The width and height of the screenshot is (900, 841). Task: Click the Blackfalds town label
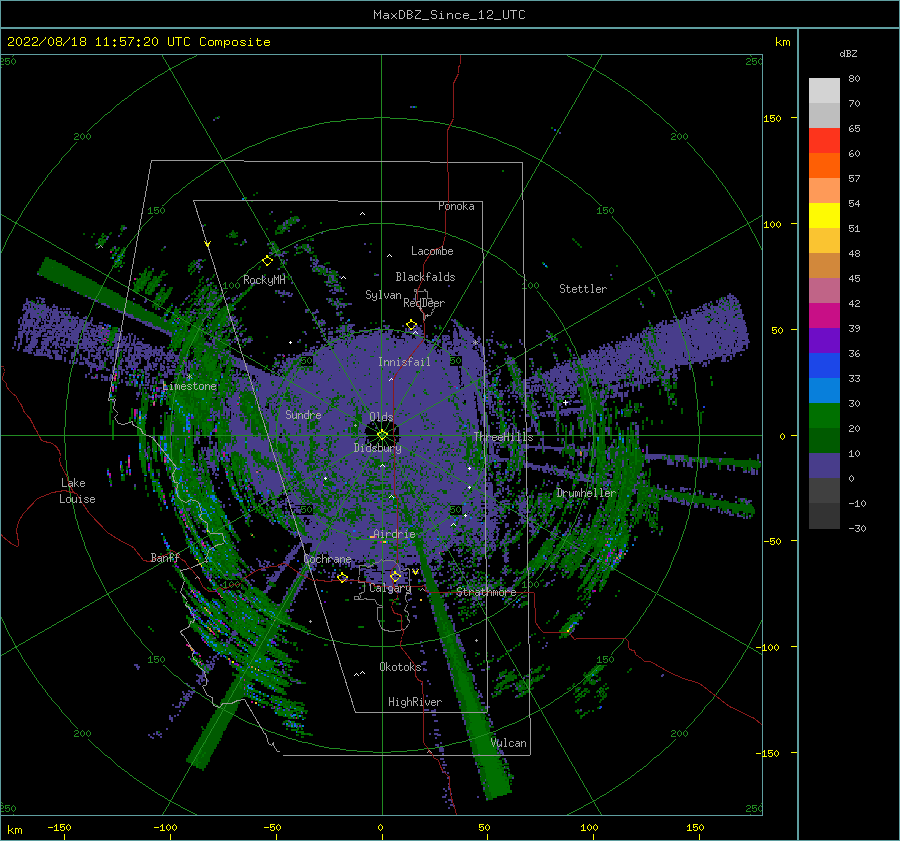coord(425,277)
